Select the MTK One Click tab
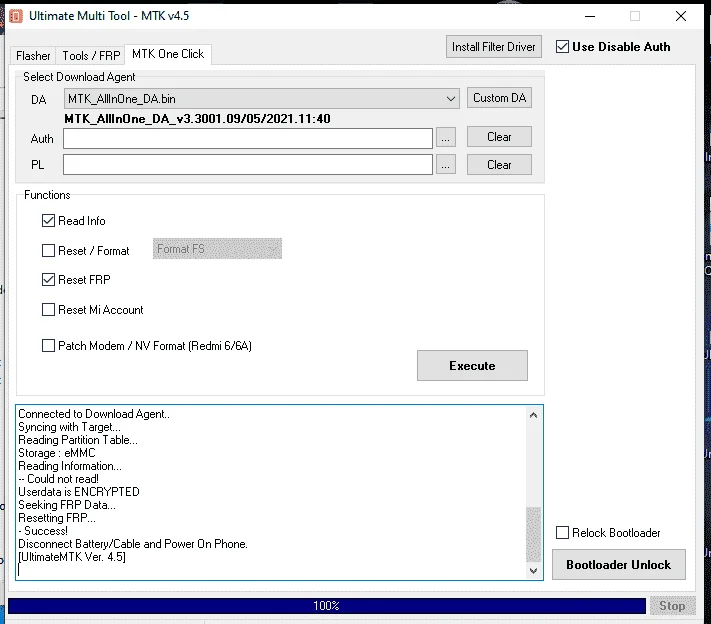This screenshot has width=711, height=624. [x=168, y=54]
